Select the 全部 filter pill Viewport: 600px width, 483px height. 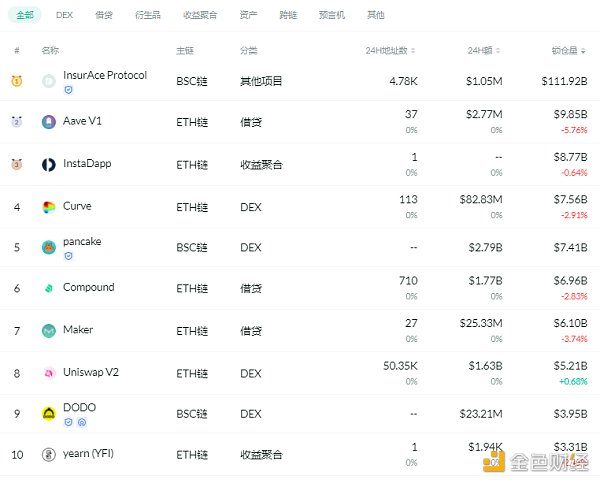click(x=25, y=15)
